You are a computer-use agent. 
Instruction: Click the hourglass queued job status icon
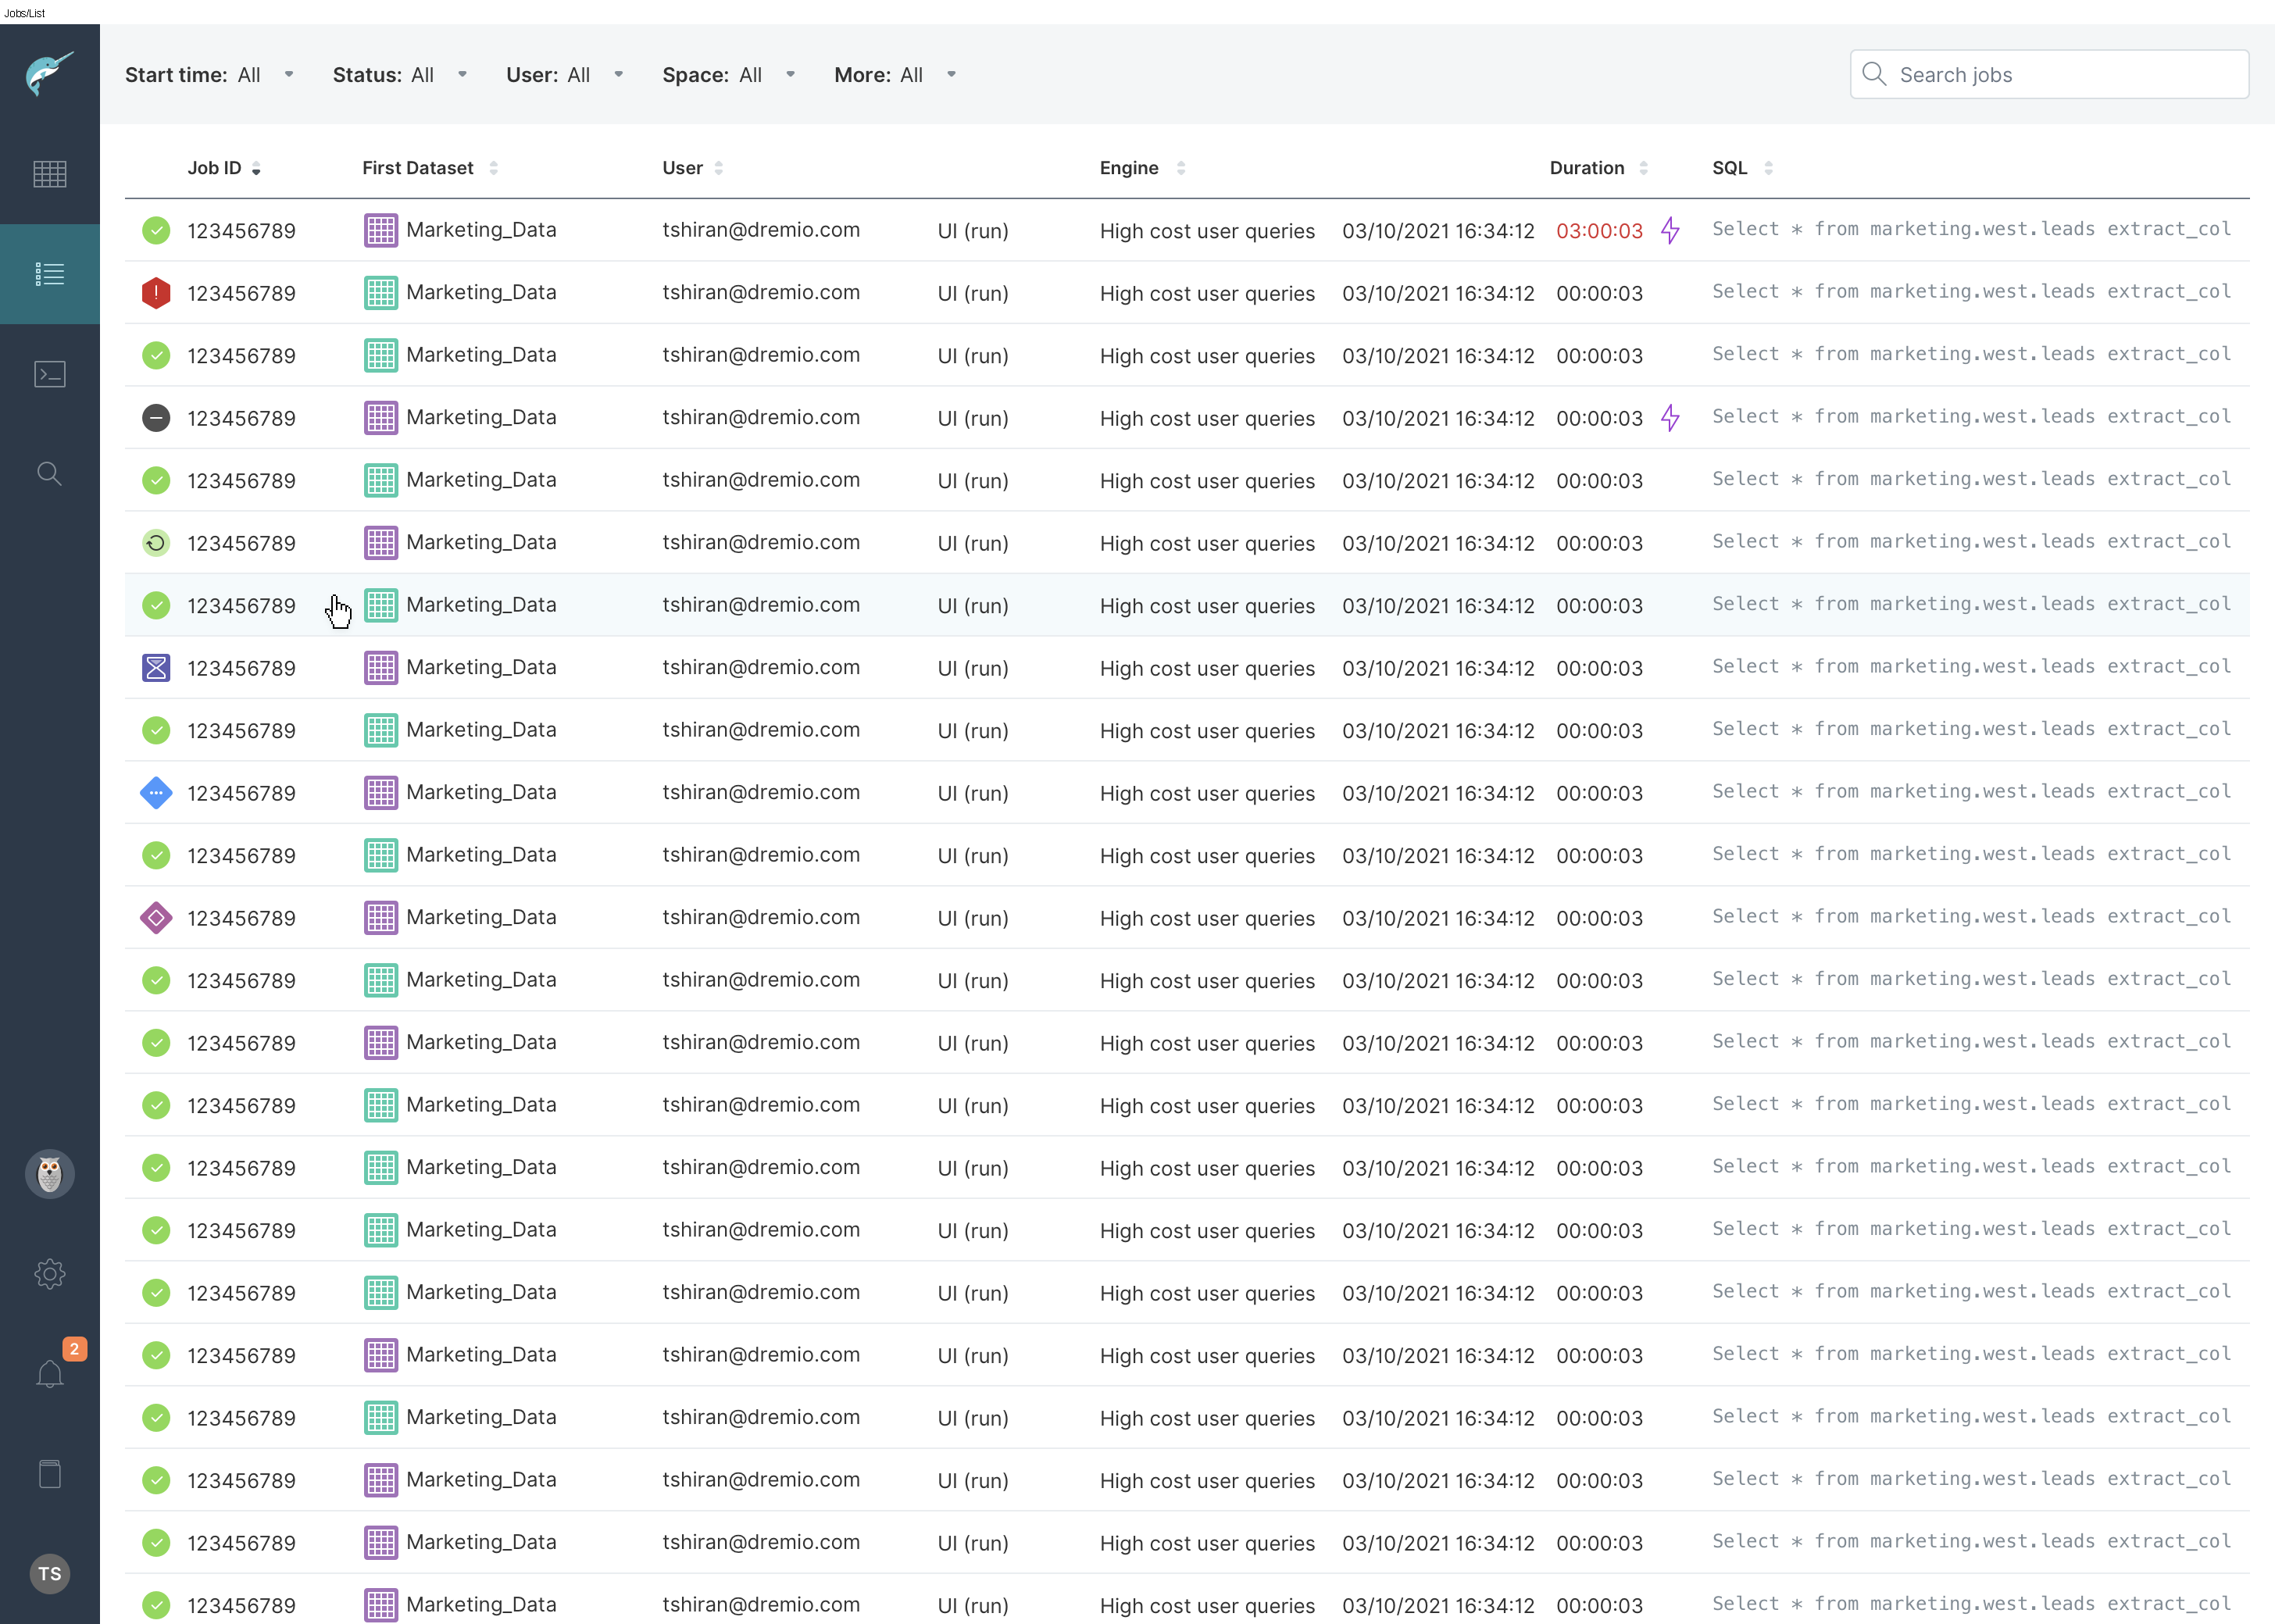click(x=156, y=668)
